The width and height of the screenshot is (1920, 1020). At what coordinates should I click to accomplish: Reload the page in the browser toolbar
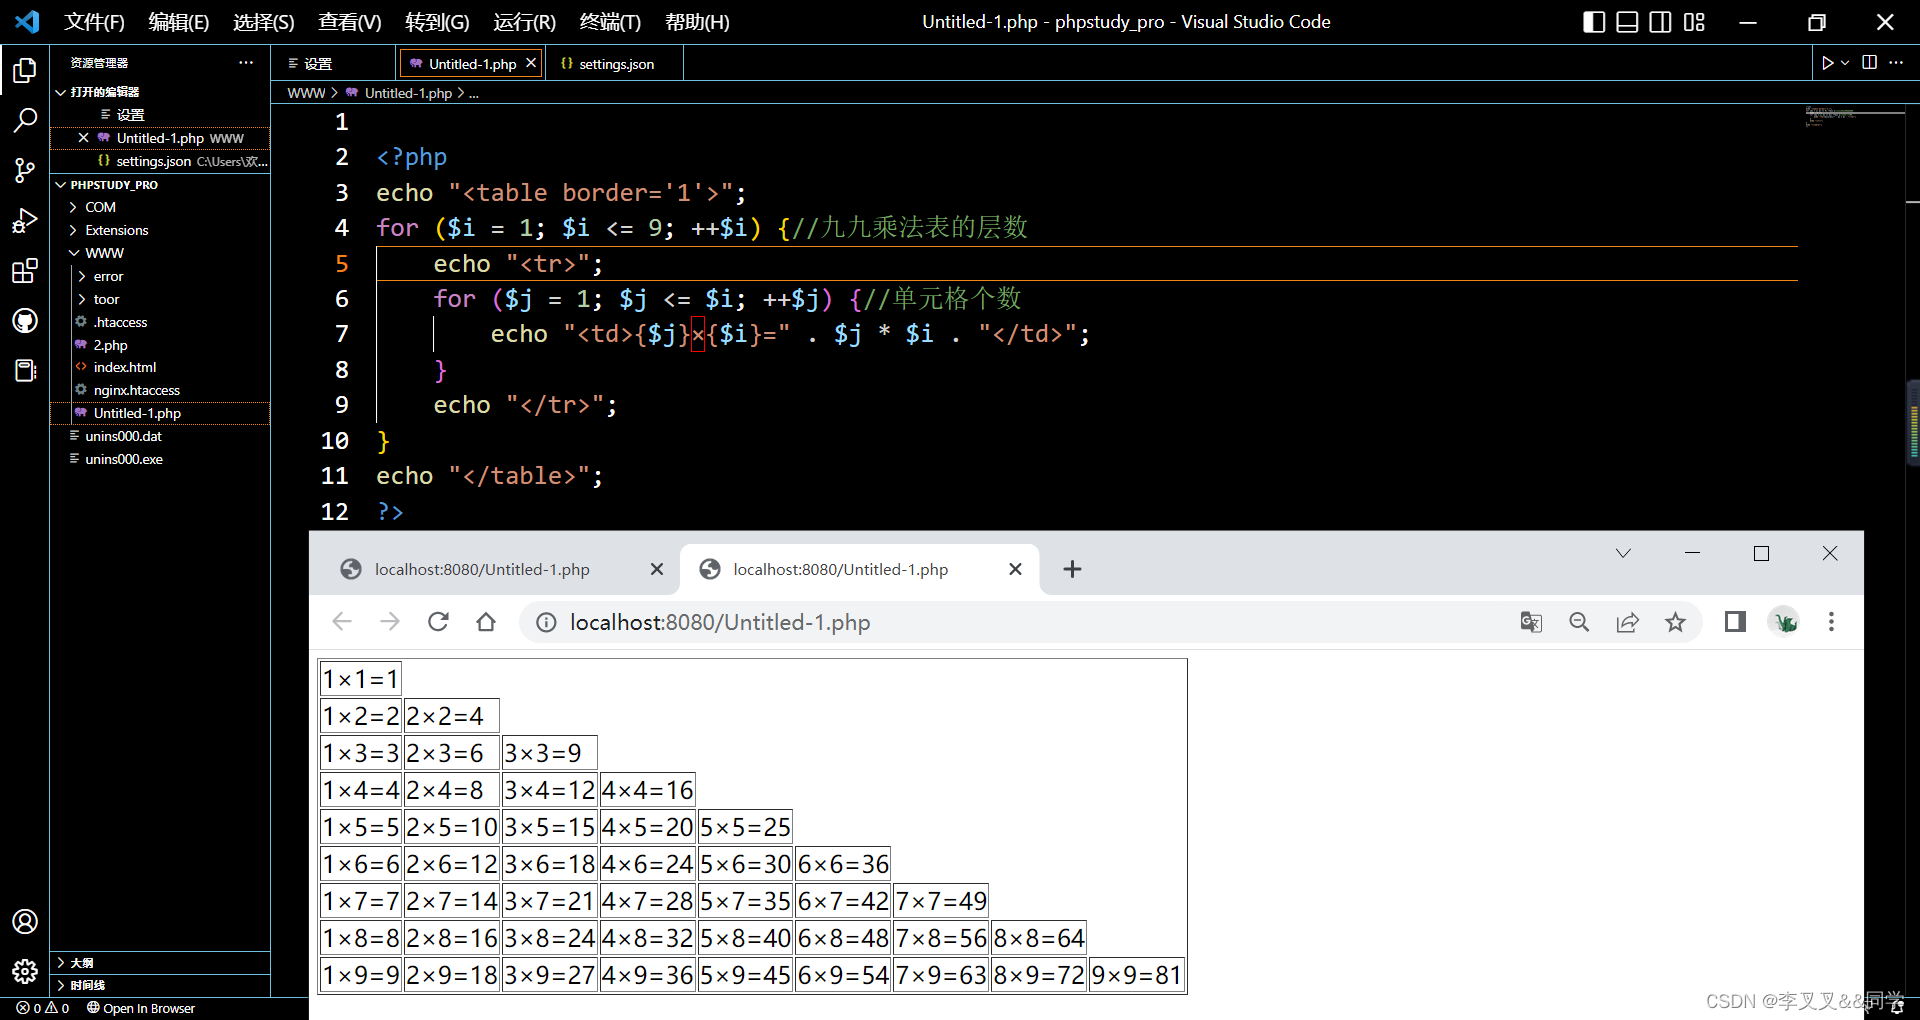438,621
